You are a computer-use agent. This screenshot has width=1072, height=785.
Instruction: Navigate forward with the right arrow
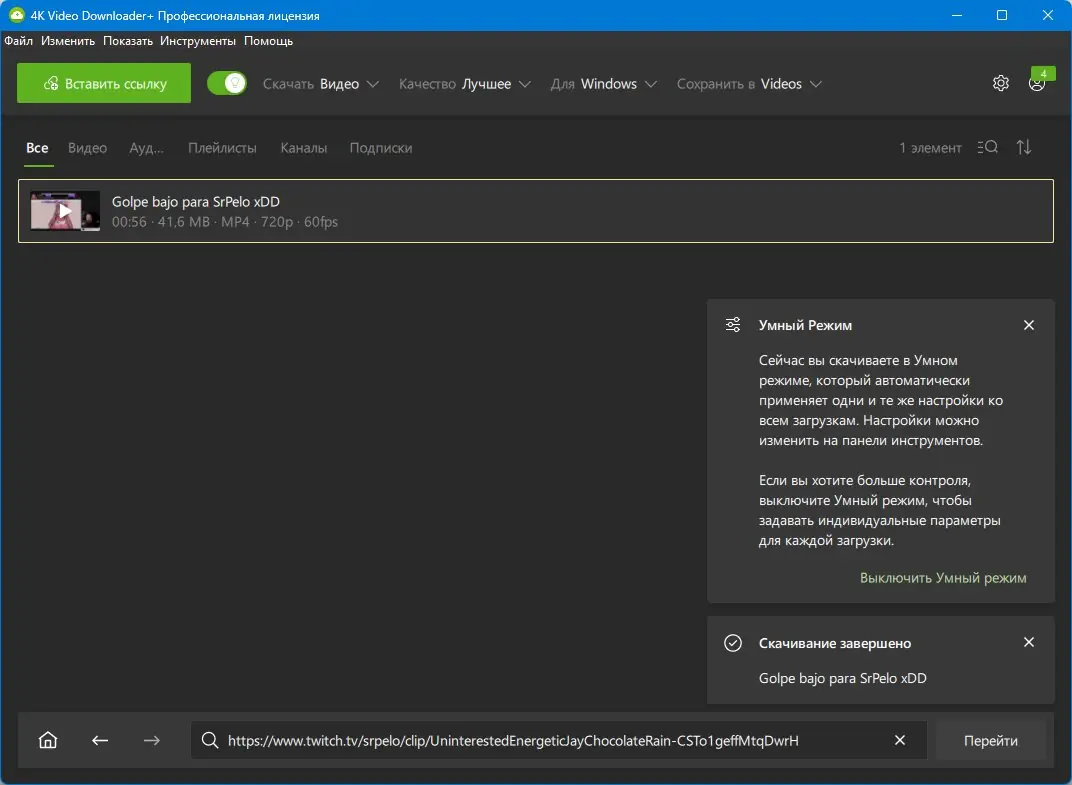152,740
